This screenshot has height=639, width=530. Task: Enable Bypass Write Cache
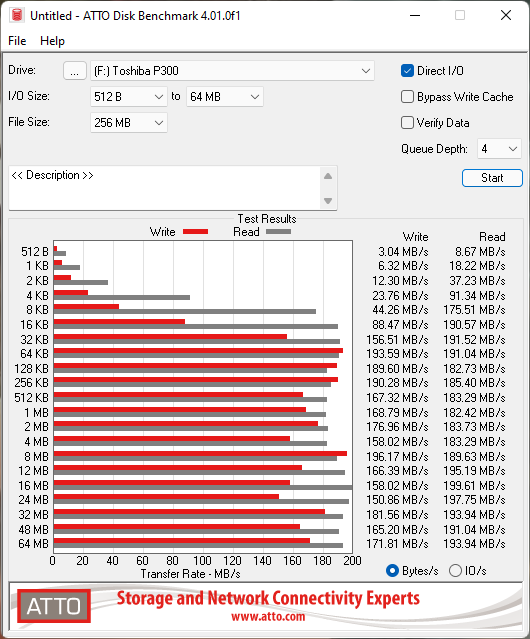tap(407, 97)
